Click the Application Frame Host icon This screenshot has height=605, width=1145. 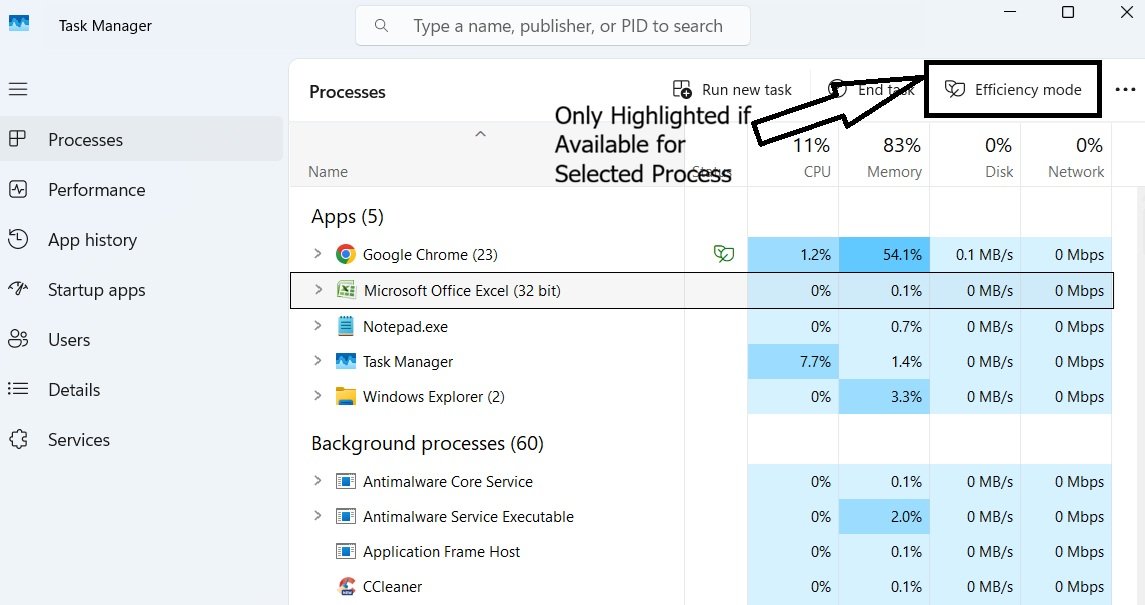click(x=345, y=552)
